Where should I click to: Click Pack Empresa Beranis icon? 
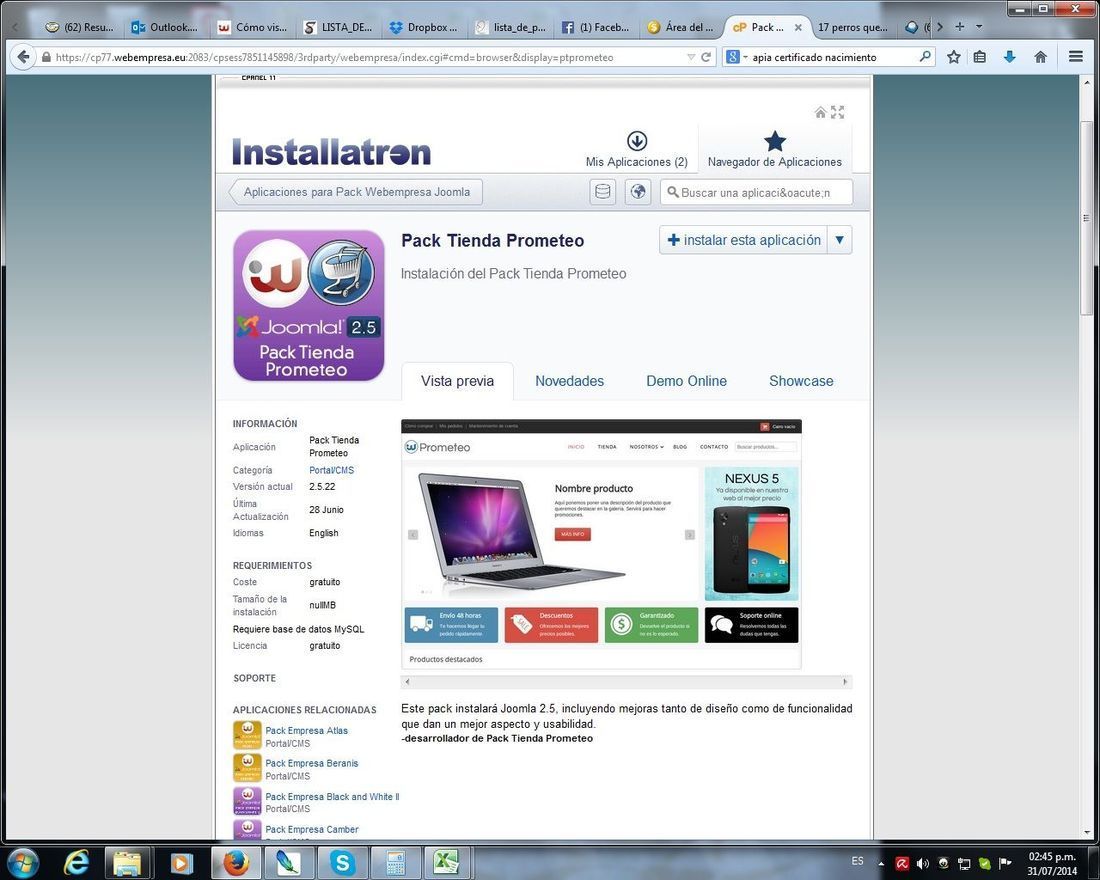click(x=247, y=768)
